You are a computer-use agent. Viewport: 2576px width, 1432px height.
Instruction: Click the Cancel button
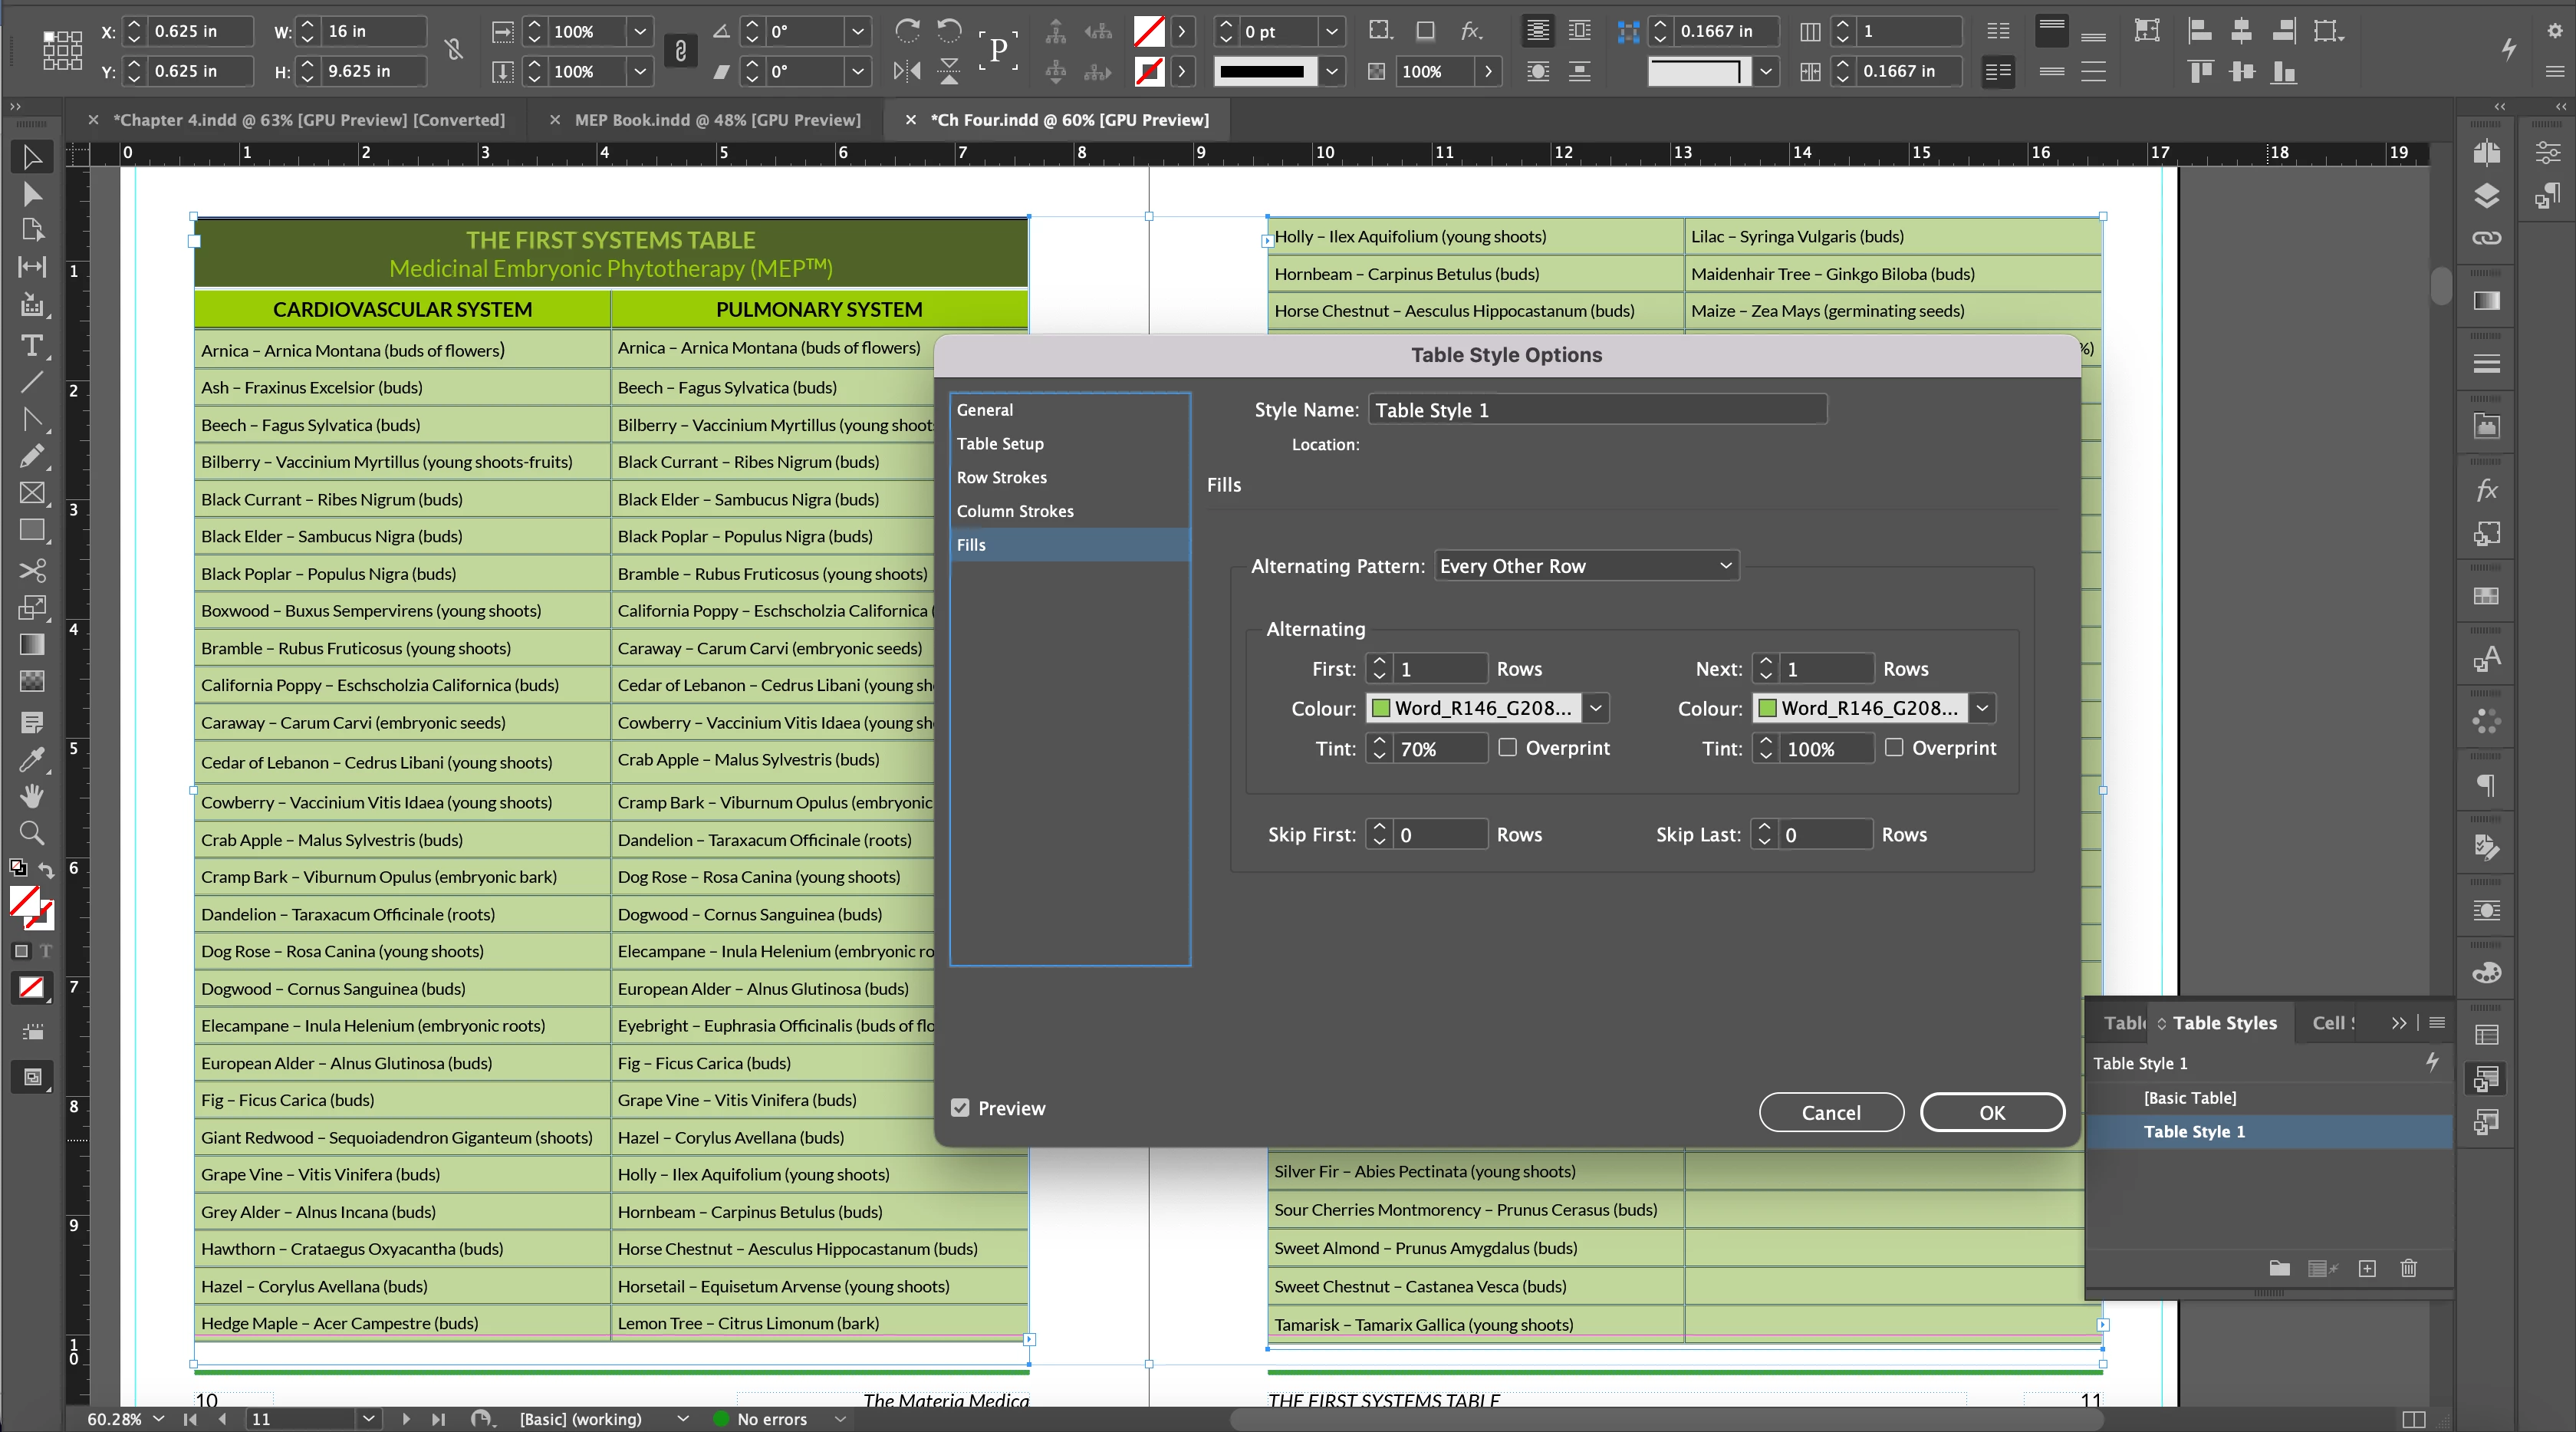tap(1830, 1112)
